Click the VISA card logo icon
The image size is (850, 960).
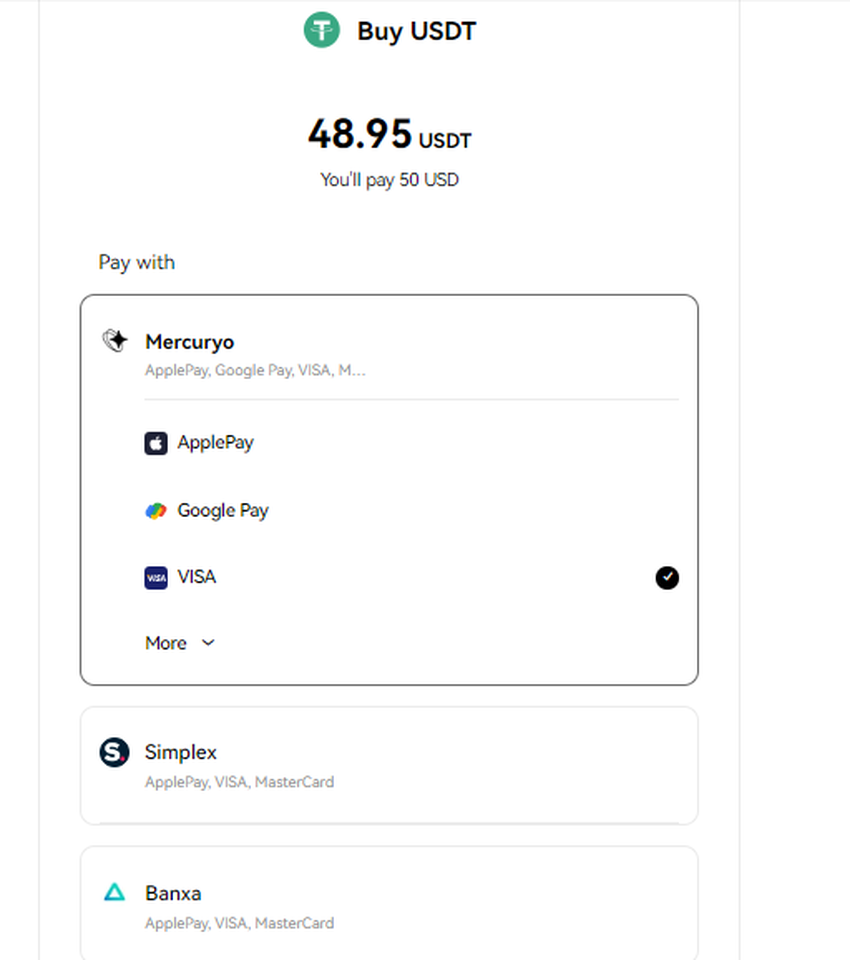coord(155,577)
